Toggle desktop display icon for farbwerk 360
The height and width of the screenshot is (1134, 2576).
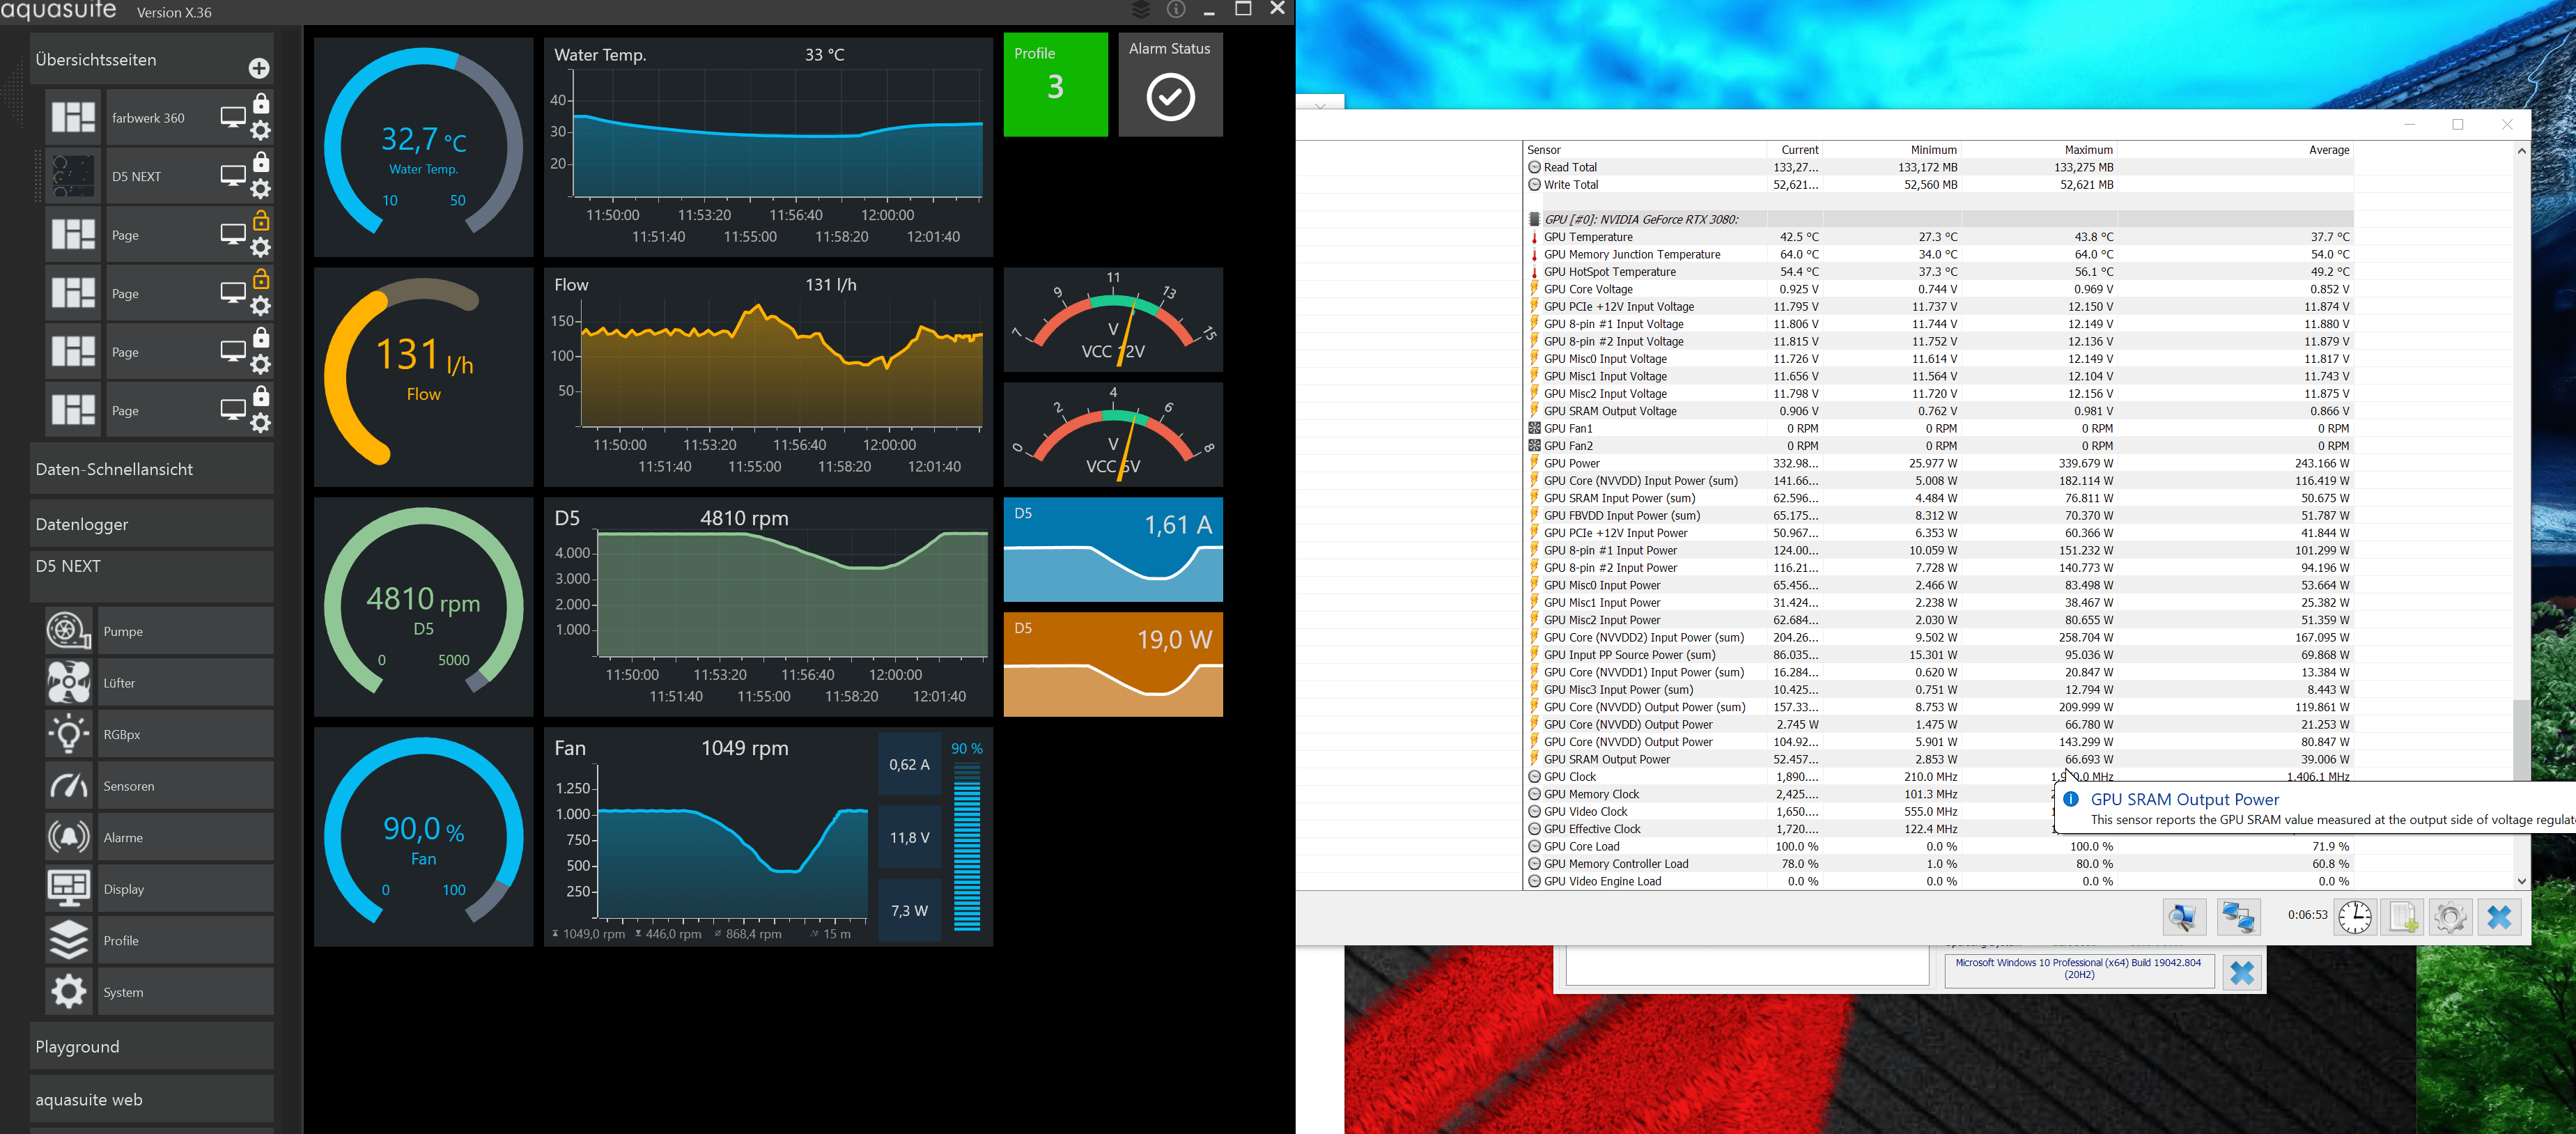point(233,118)
